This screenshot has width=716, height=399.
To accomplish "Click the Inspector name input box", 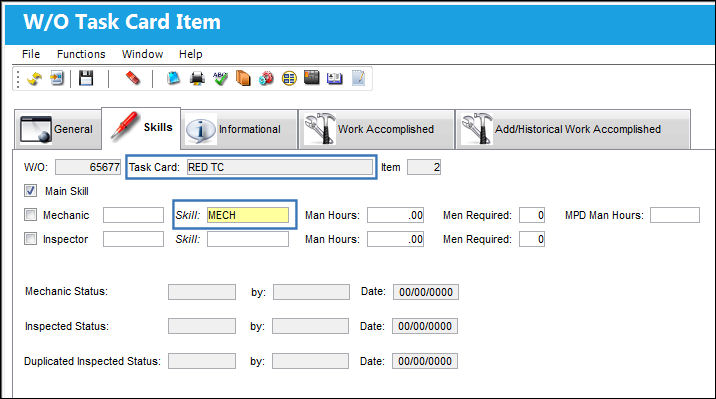I will pyautogui.click(x=133, y=239).
